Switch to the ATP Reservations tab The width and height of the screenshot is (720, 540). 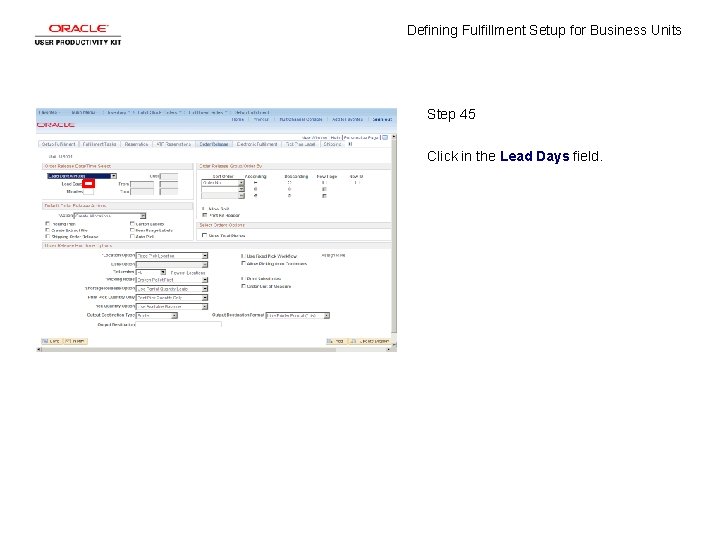pos(174,144)
